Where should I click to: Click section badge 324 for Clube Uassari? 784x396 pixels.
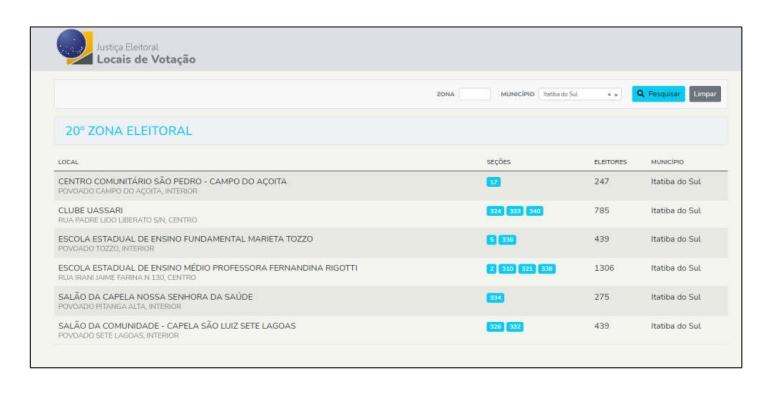pyautogui.click(x=496, y=211)
